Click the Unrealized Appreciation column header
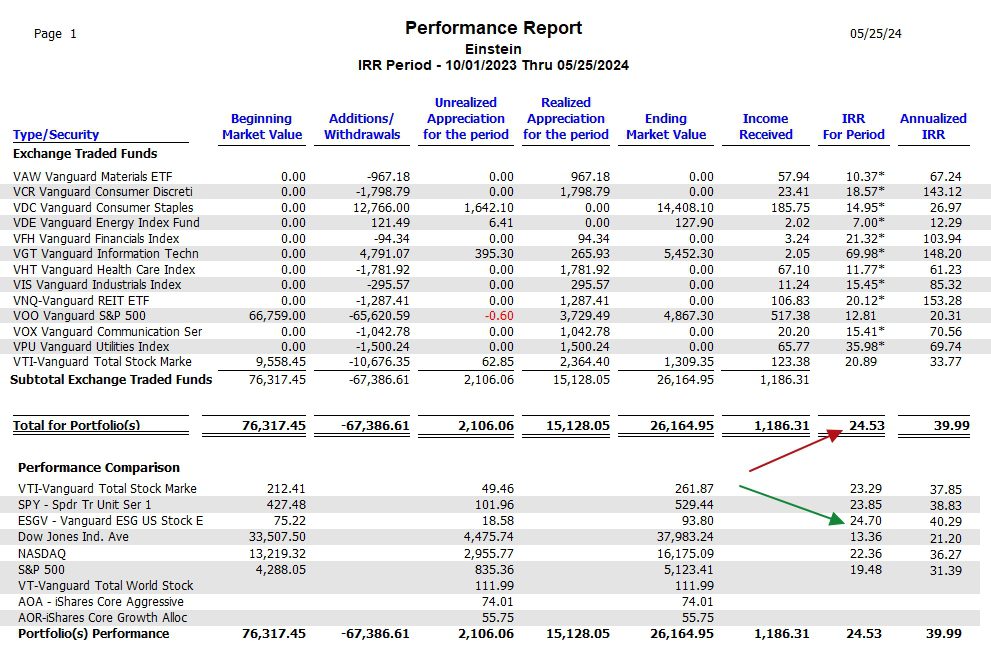Viewport: 991px width, 653px height. tap(466, 118)
